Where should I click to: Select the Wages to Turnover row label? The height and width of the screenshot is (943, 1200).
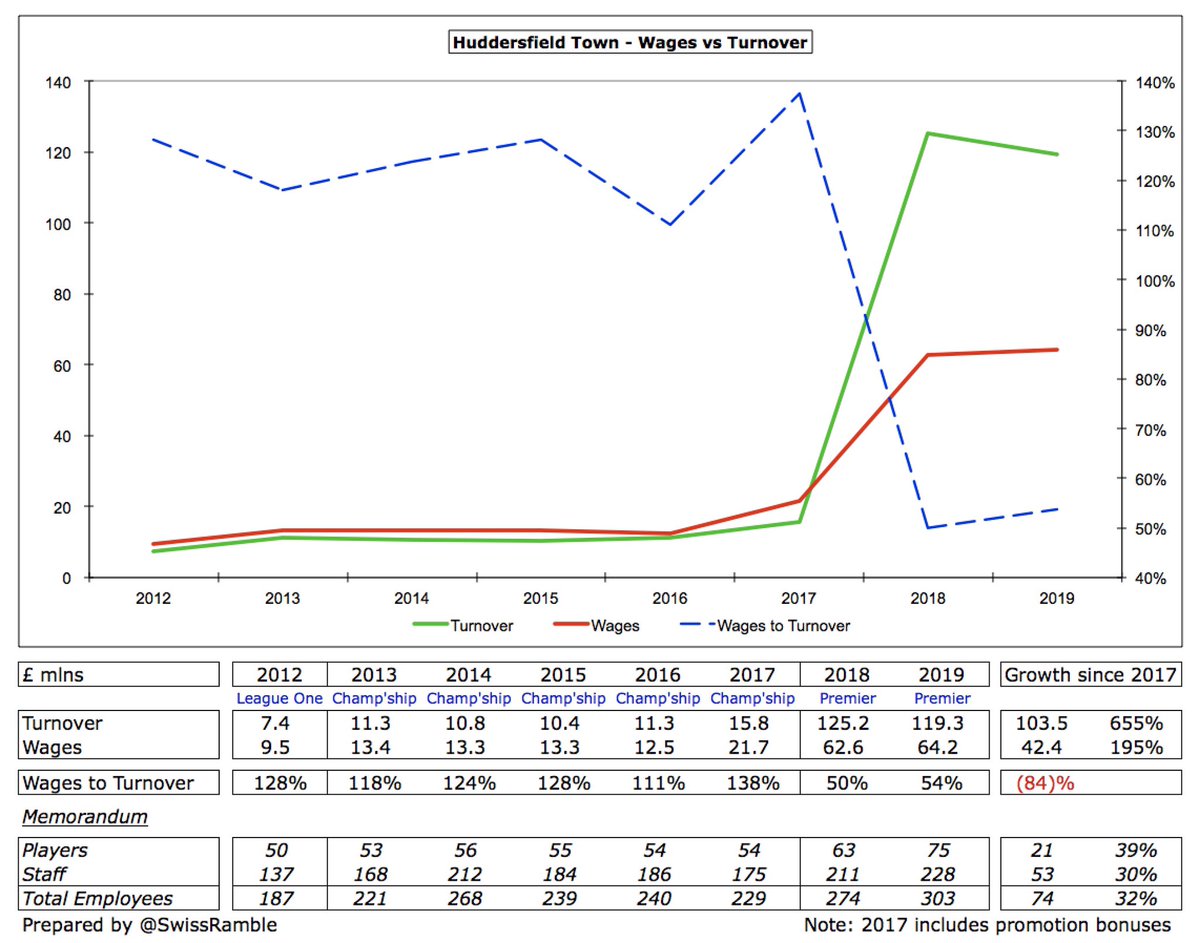click(x=110, y=784)
